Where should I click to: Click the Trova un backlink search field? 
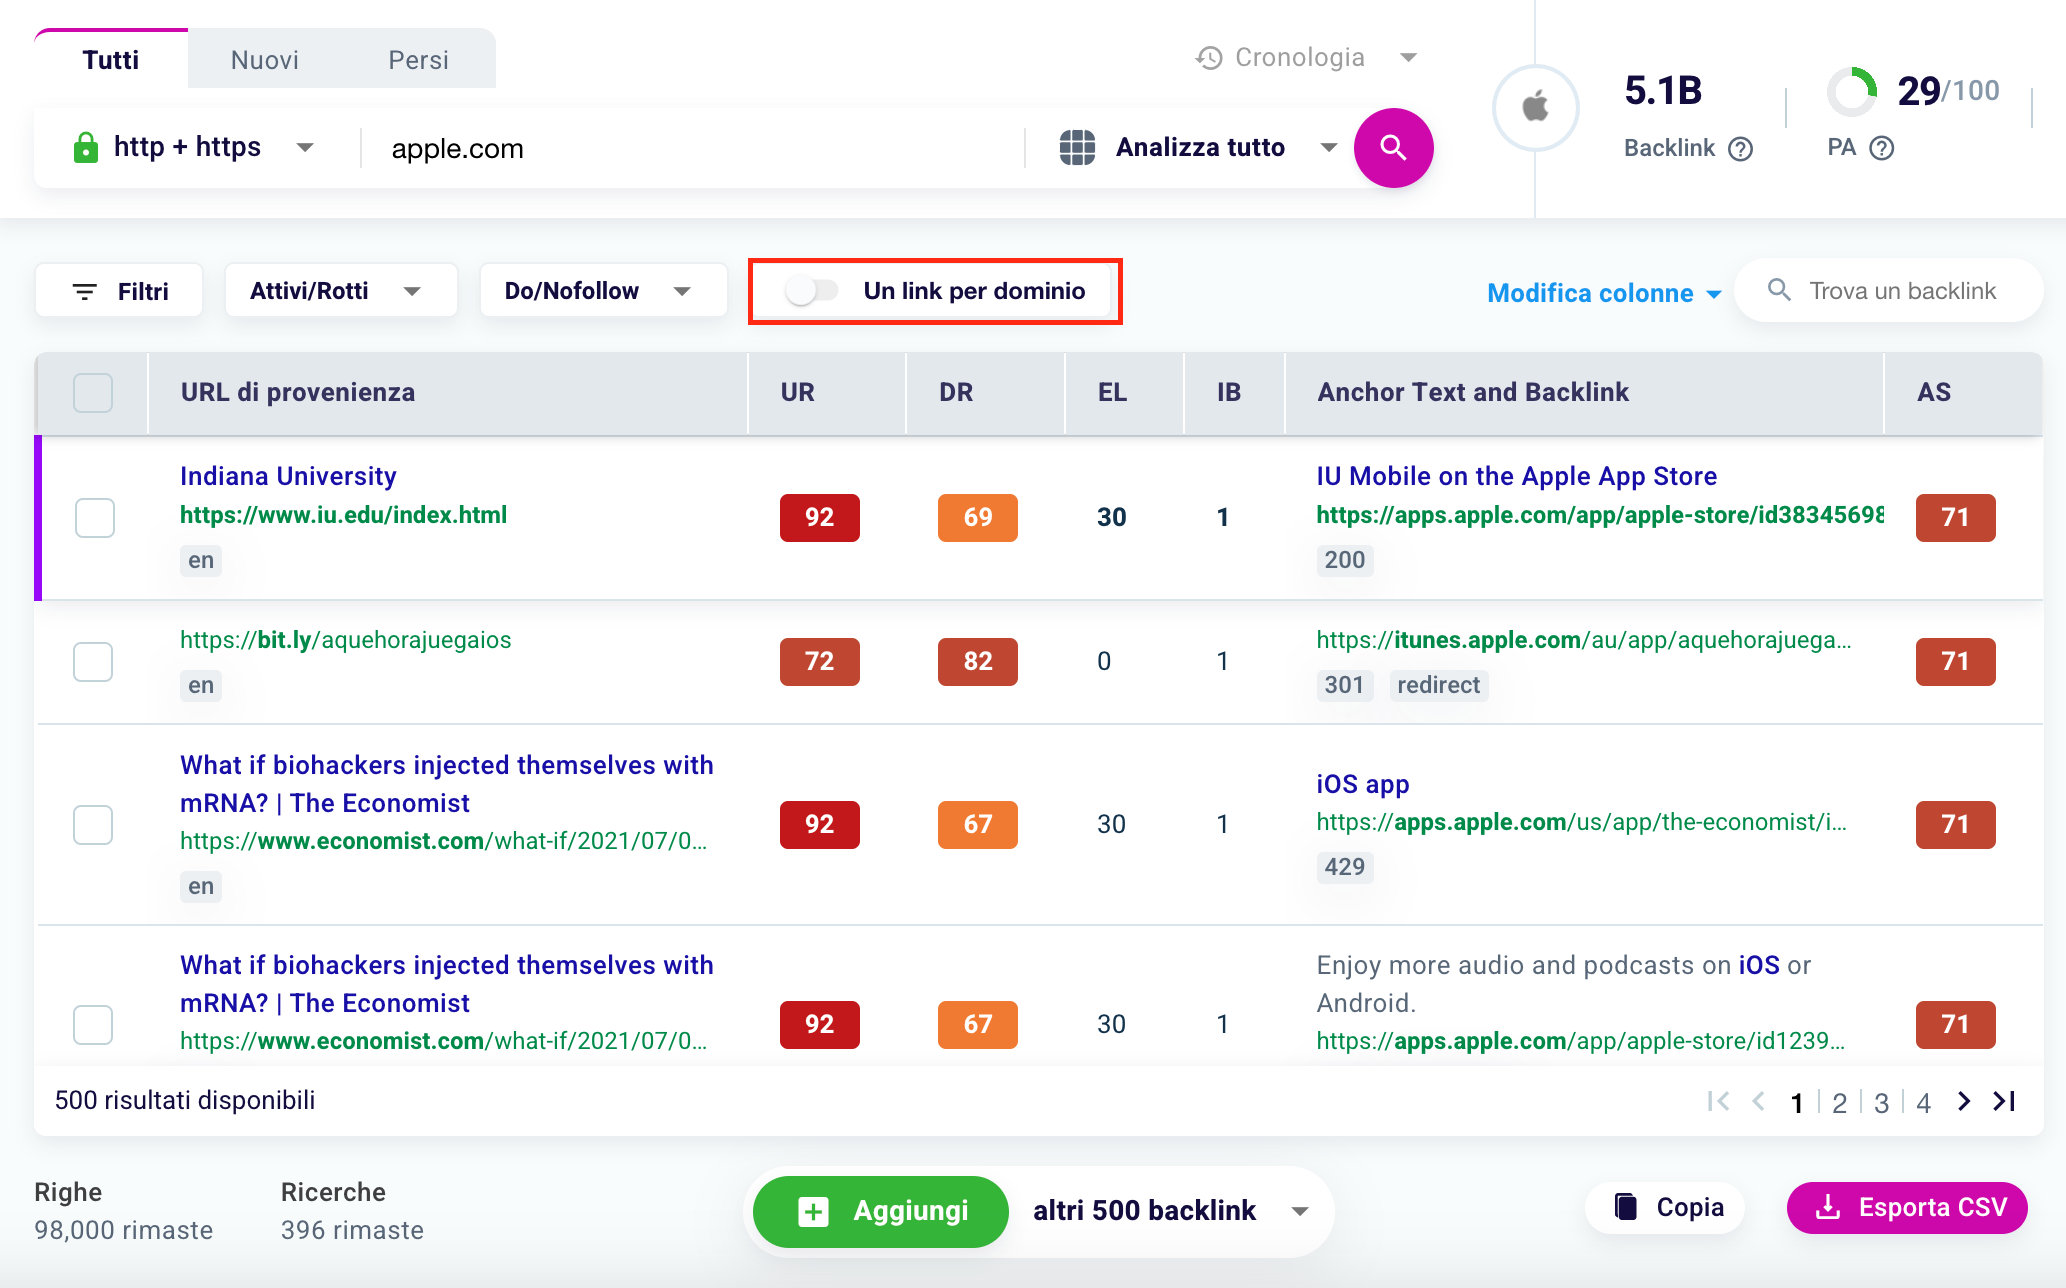coord(1889,291)
